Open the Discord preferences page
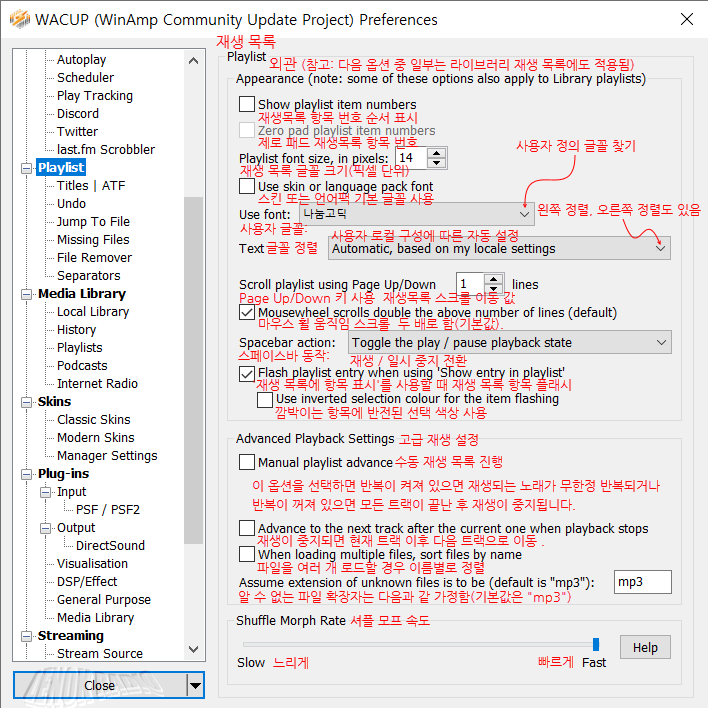Viewport: 708px width, 708px height. [x=78, y=114]
